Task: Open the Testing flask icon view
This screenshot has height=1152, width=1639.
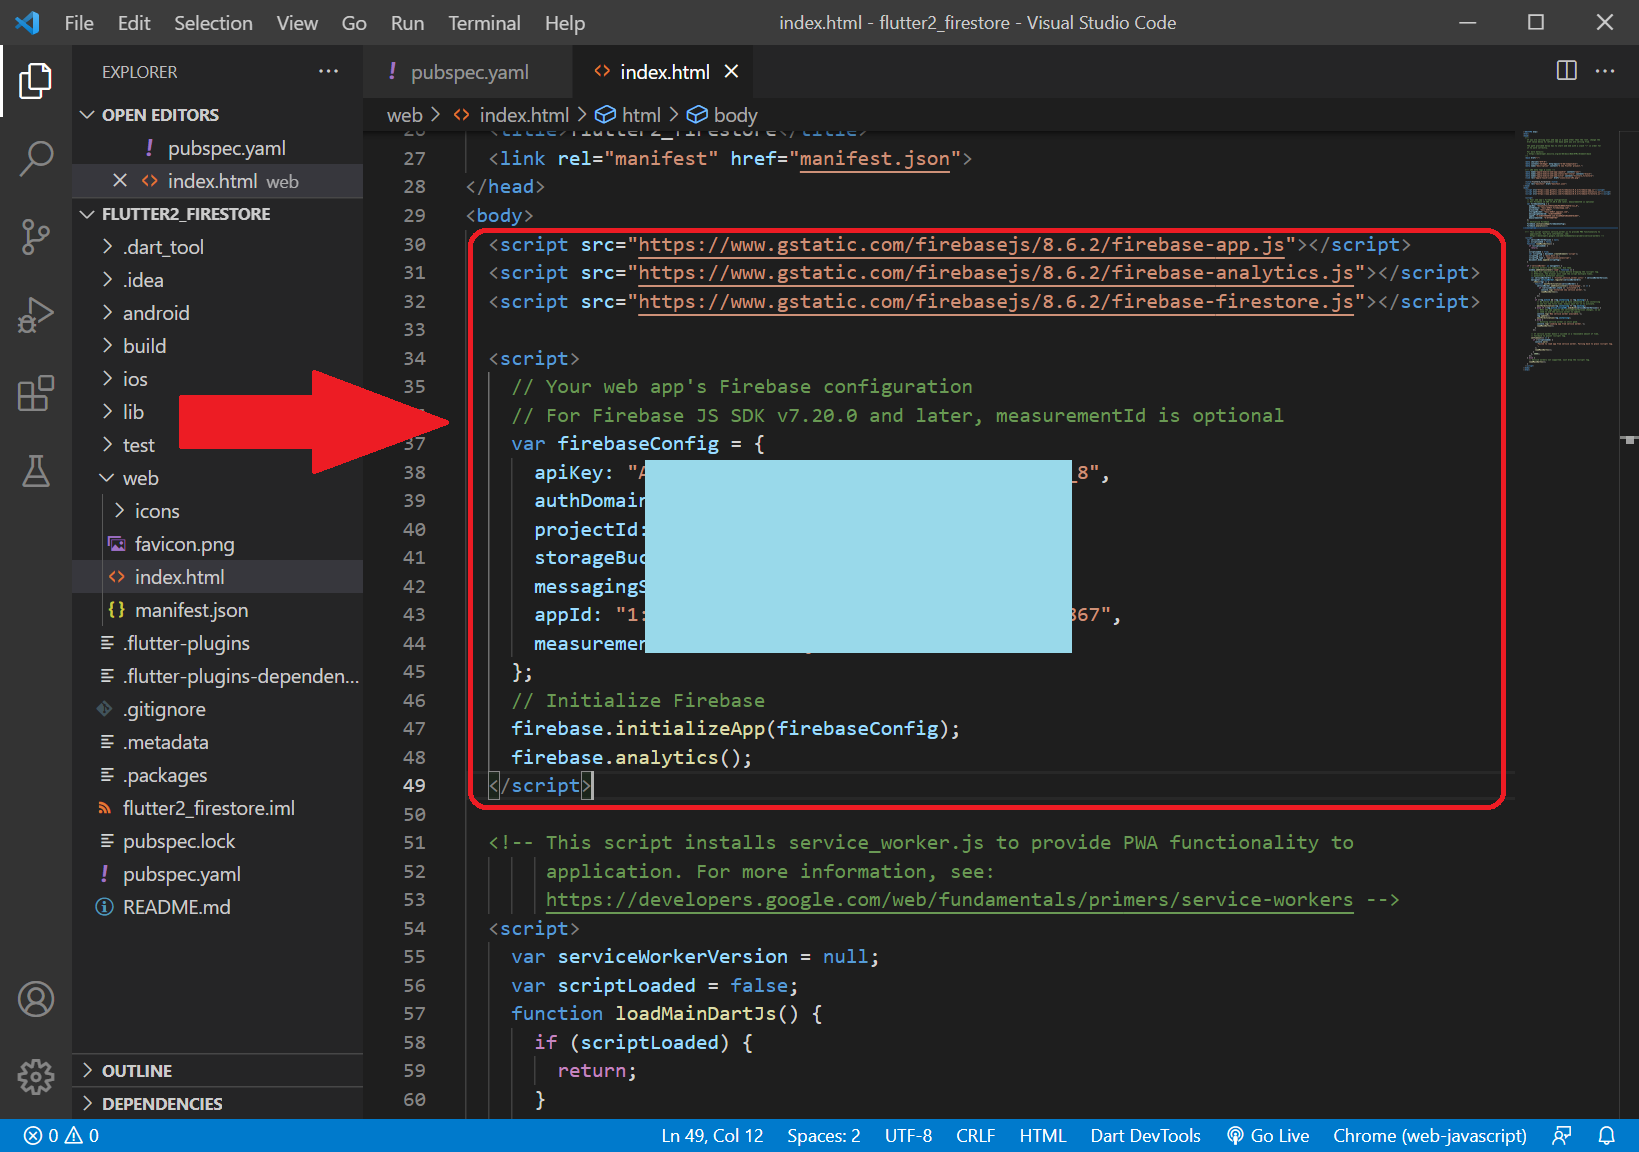Action: pyautogui.click(x=36, y=471)
